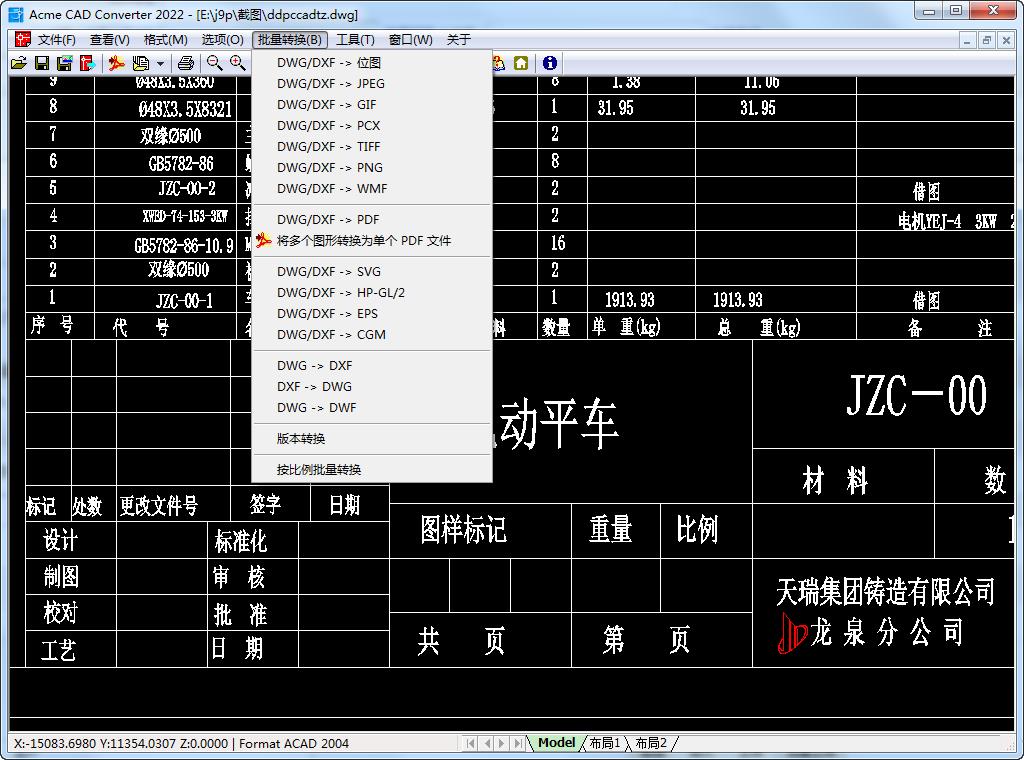
Task: Click the PDF icon beside multi-drawing PDF entry
Action: click(264, 240)
